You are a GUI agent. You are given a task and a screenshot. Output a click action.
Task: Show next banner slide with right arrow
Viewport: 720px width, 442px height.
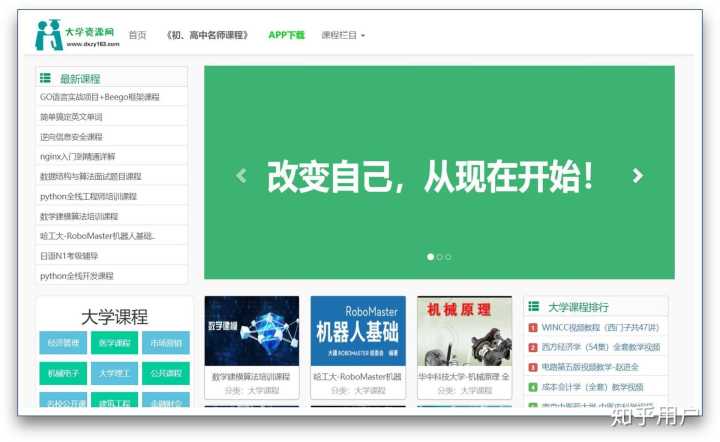(637, 175)
